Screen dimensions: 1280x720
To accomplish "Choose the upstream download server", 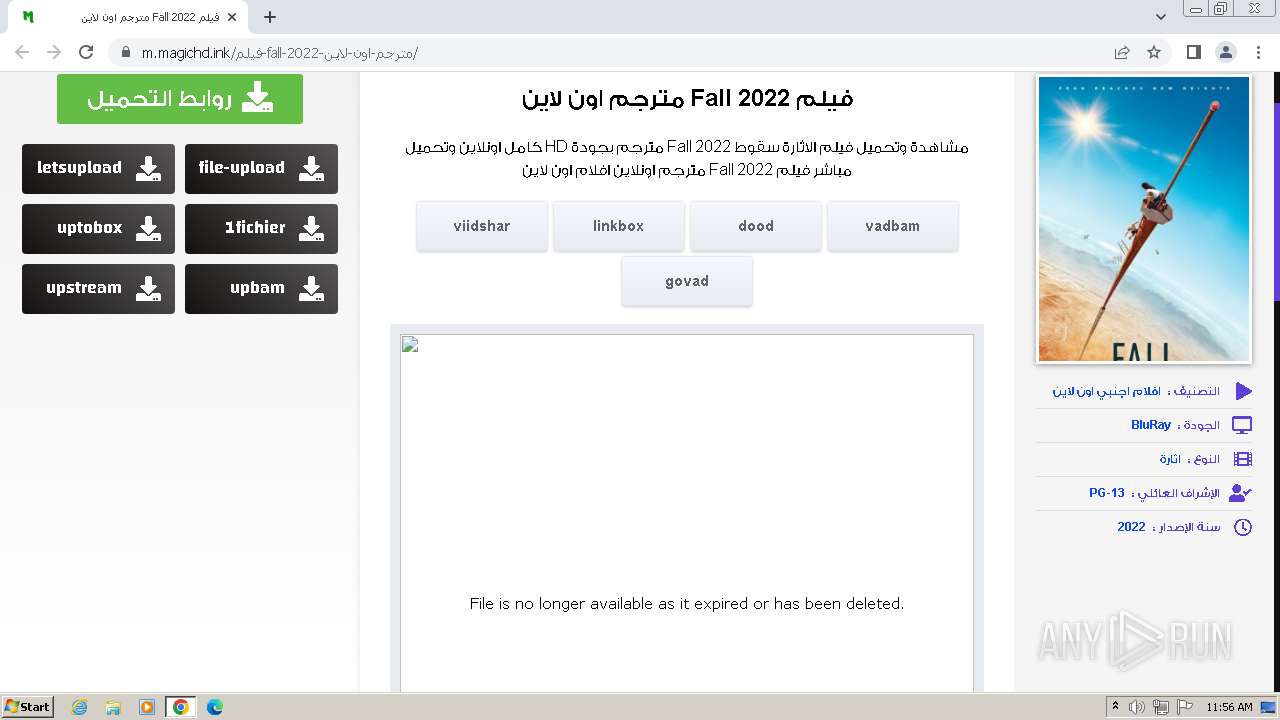I will click(x=98, y=288).
